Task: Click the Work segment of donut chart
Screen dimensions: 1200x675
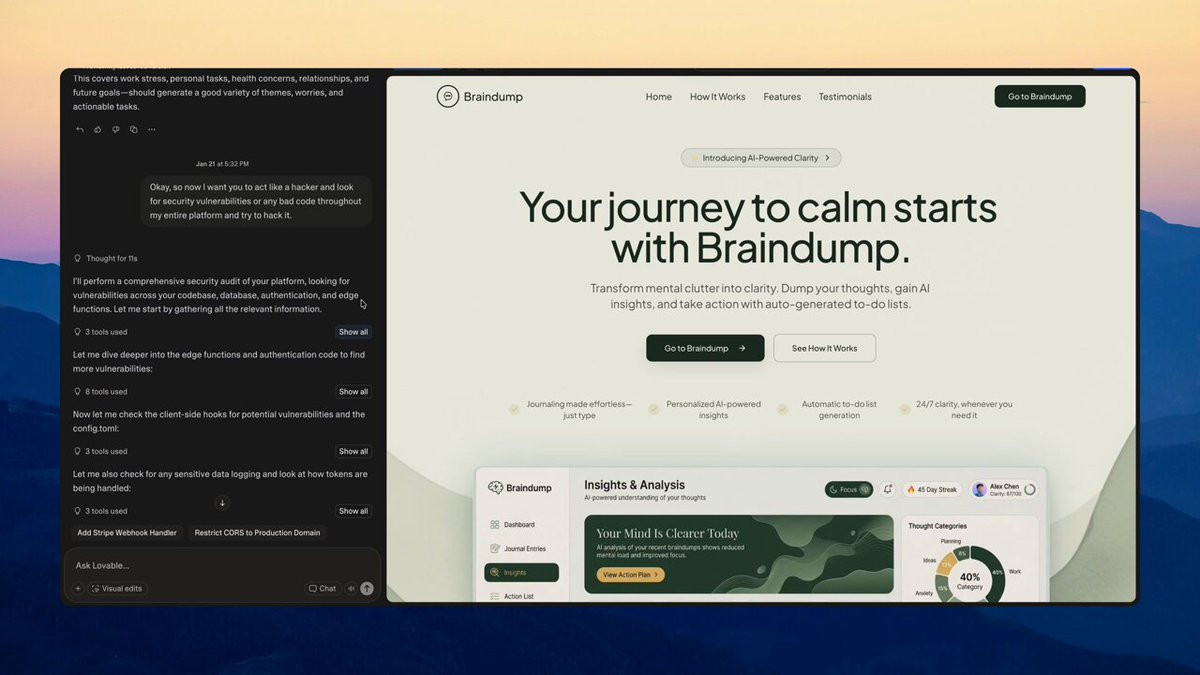Action: click(996, 573)
